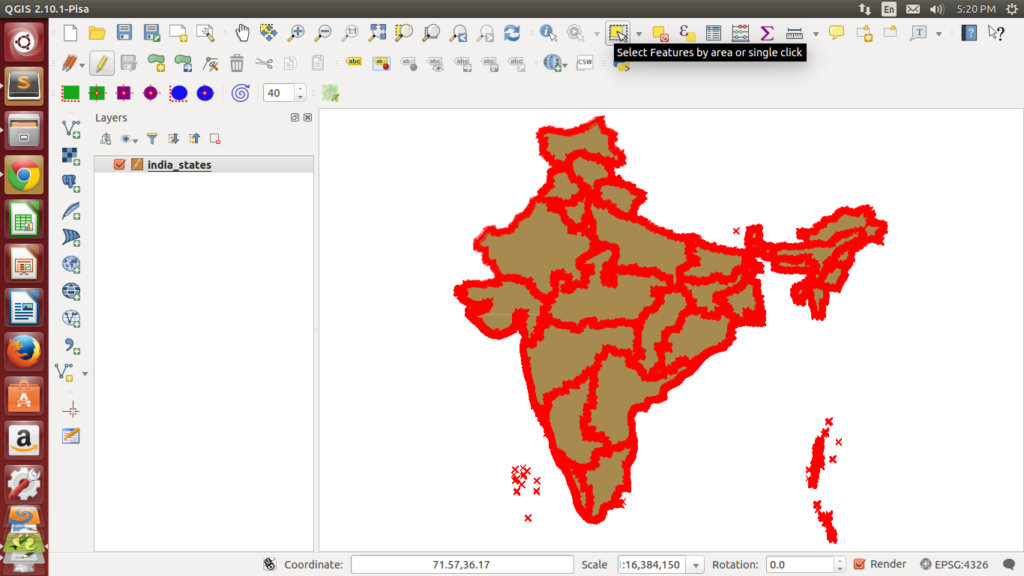
Task: Activate the Identify Features tool
Action: coord(548,32)
